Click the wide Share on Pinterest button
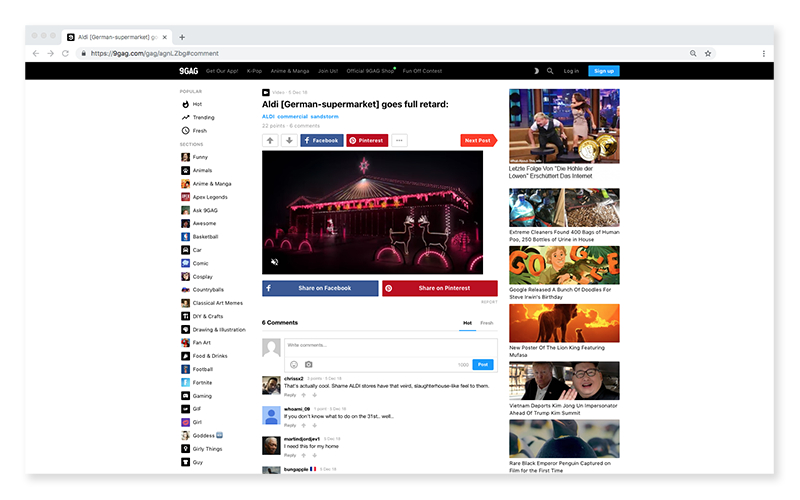 click(x=439, y=288)
